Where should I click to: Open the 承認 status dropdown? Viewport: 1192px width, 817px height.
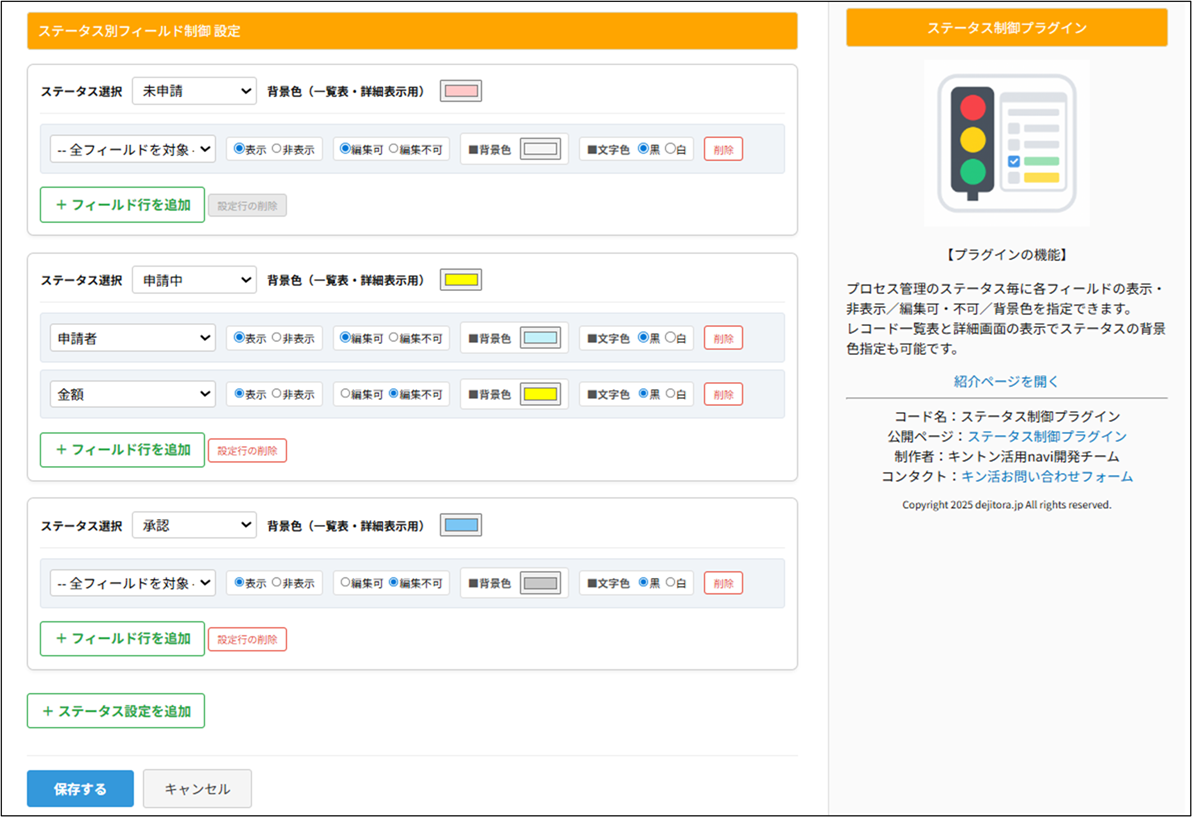[194, 525]
